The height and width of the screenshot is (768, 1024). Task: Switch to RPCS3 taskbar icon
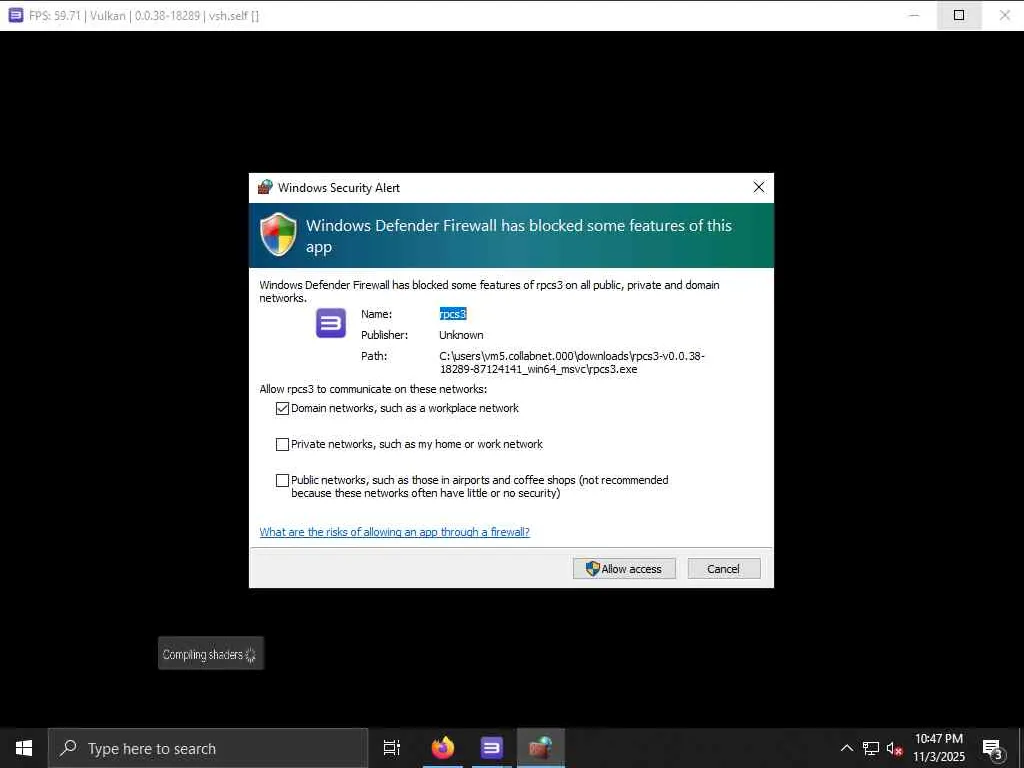pos(492,748)
